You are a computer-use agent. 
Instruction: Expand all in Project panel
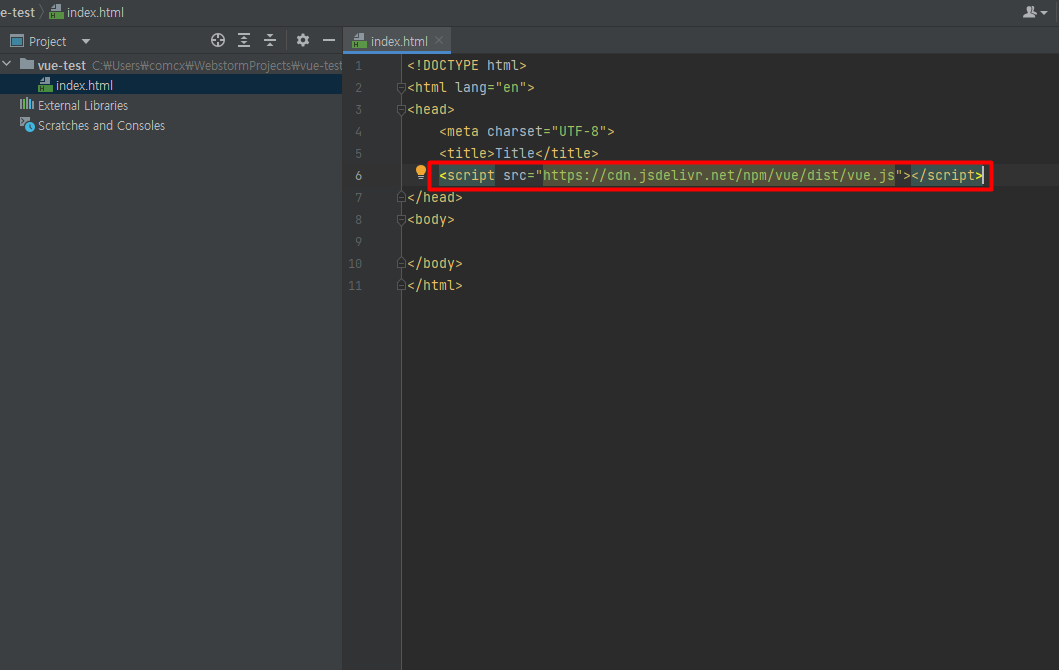[x=244, y=41]
